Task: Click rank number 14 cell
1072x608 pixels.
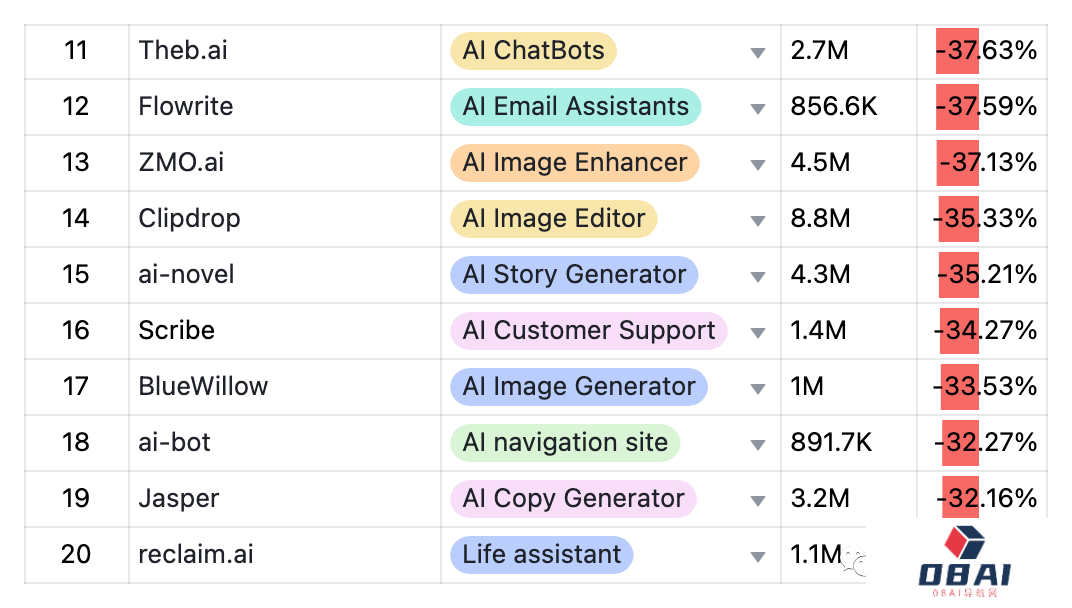Action: (77, 220)
